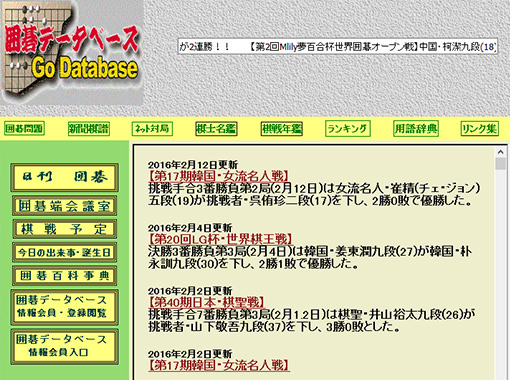
Task: Open the 用語辞典 menu button
Action: [416, 129]
